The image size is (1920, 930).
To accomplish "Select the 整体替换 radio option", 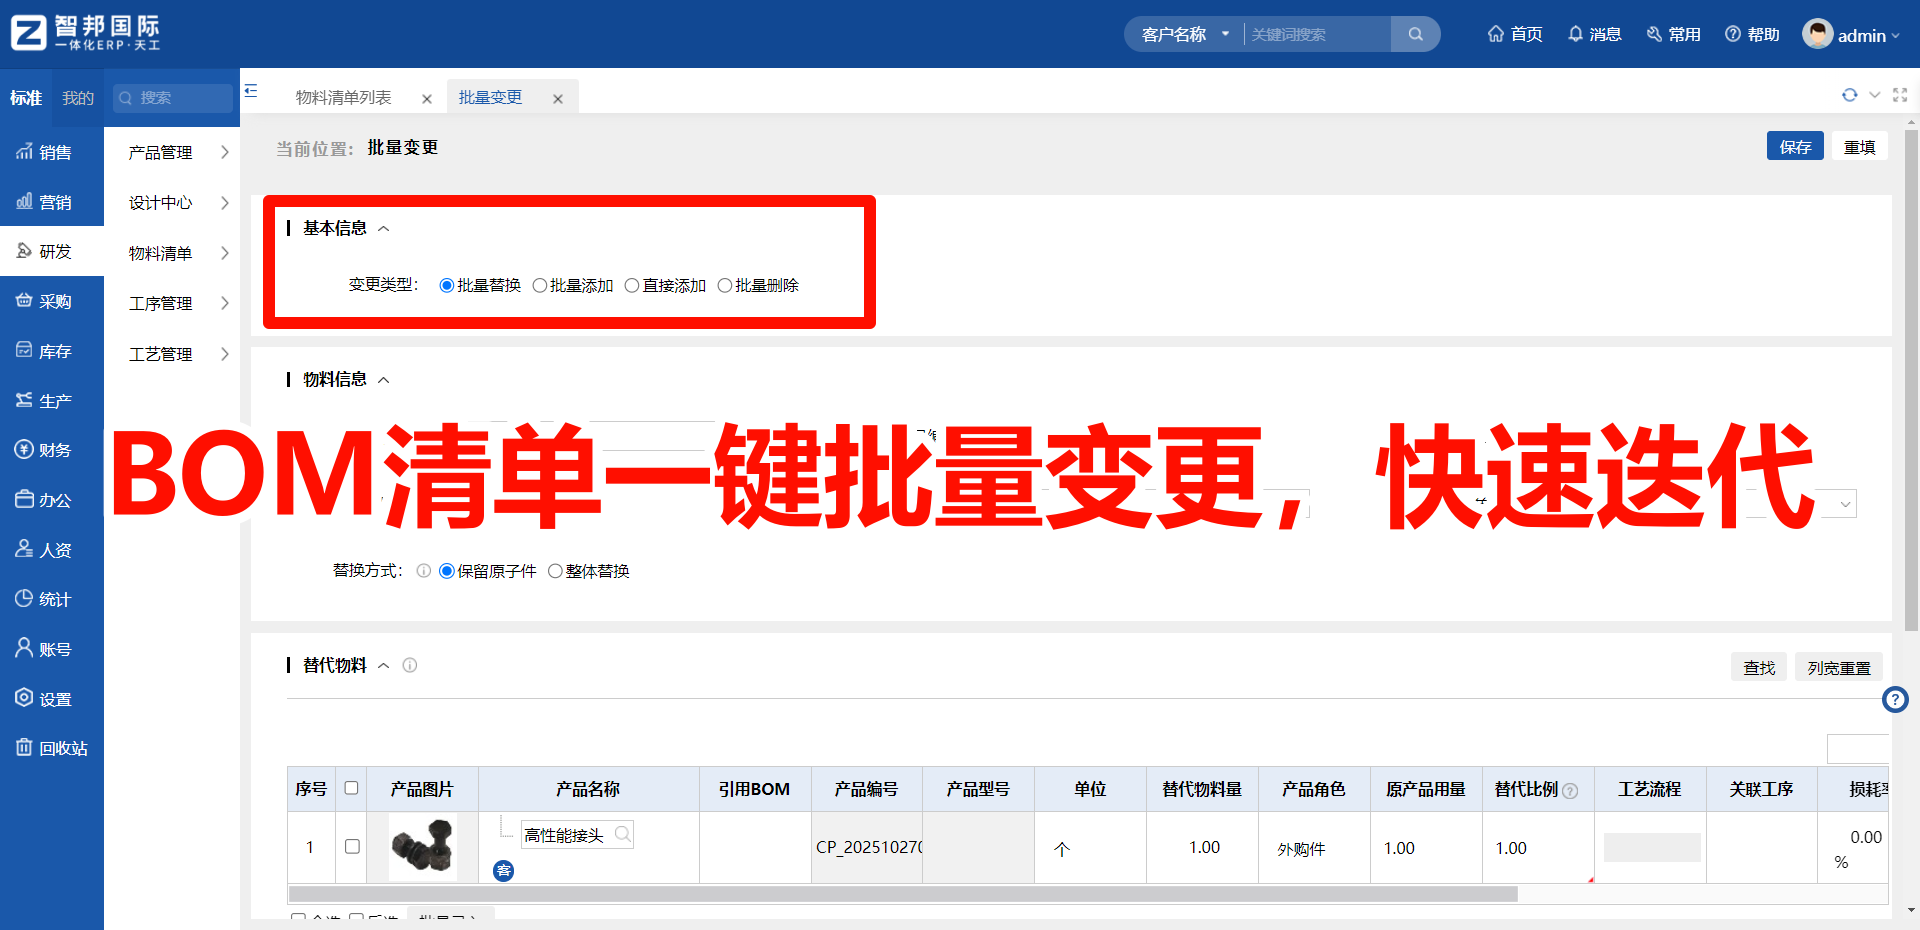I will (x=555, y=572).
